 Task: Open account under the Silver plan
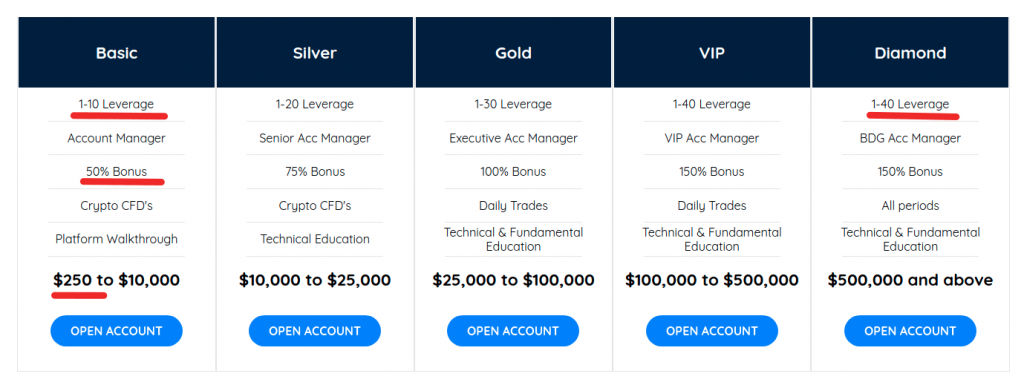click(x=315, y=331)
